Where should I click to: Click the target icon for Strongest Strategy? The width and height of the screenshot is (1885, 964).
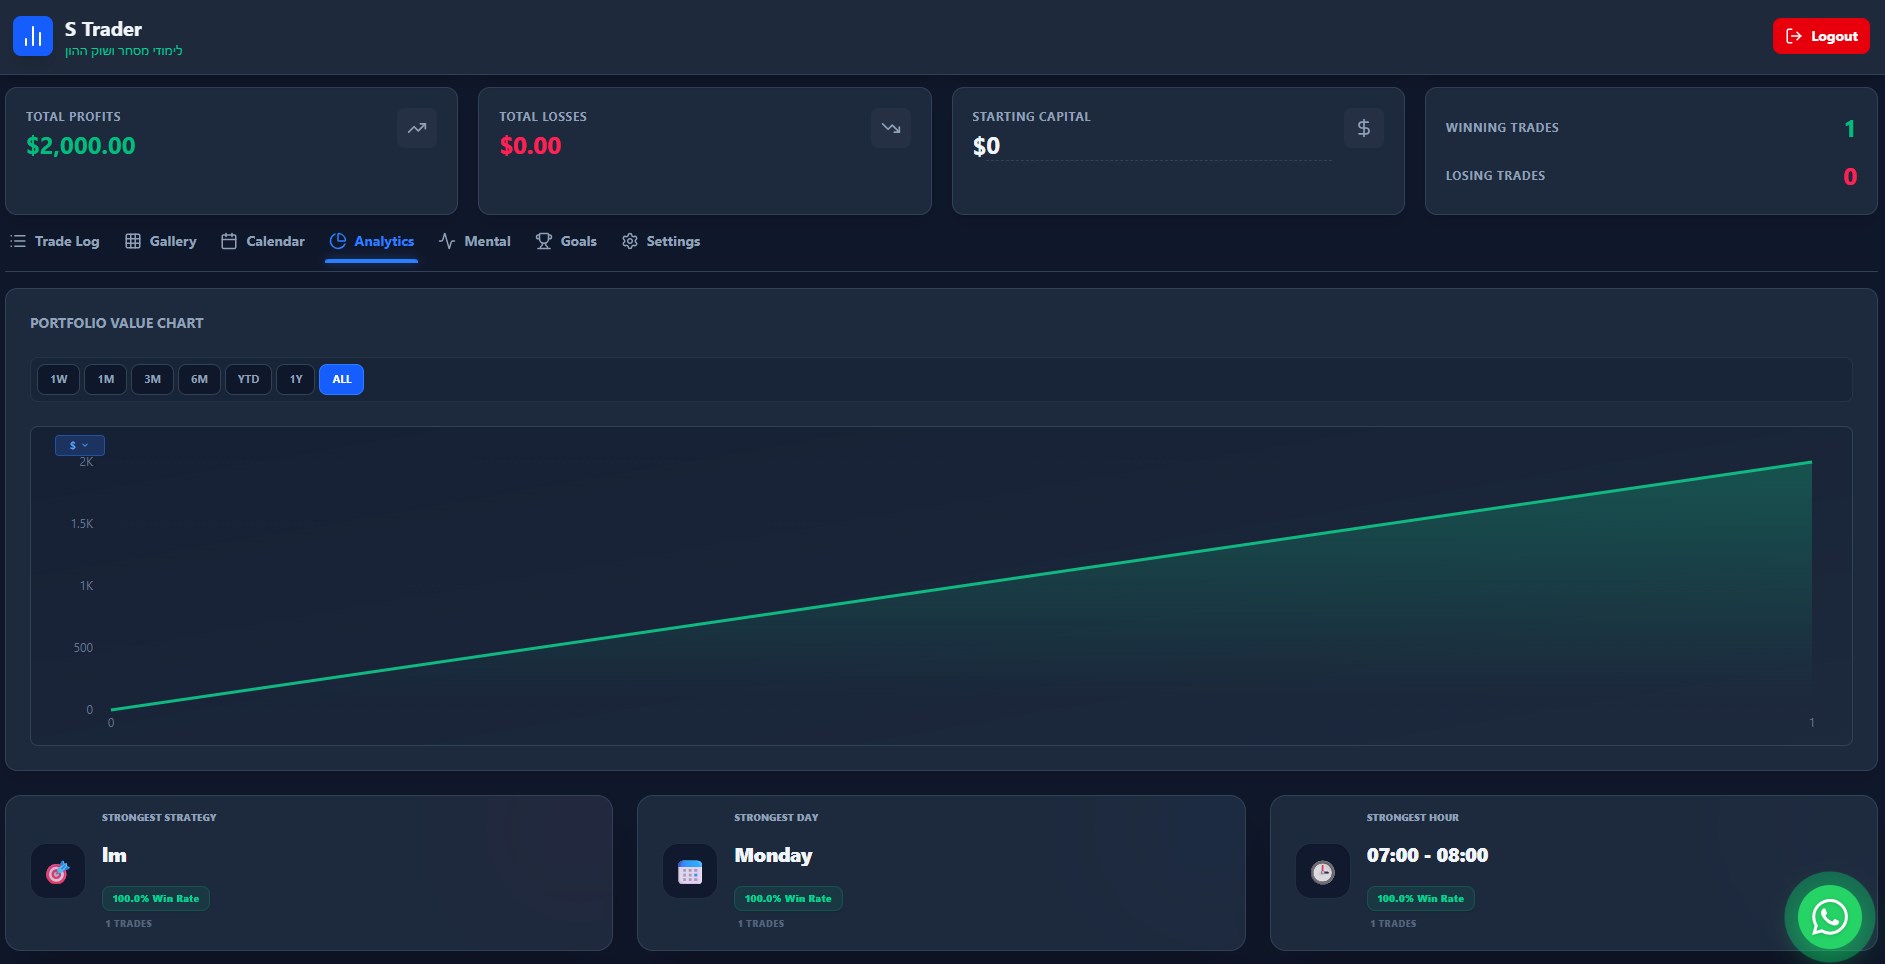click(x=58, y=872)
